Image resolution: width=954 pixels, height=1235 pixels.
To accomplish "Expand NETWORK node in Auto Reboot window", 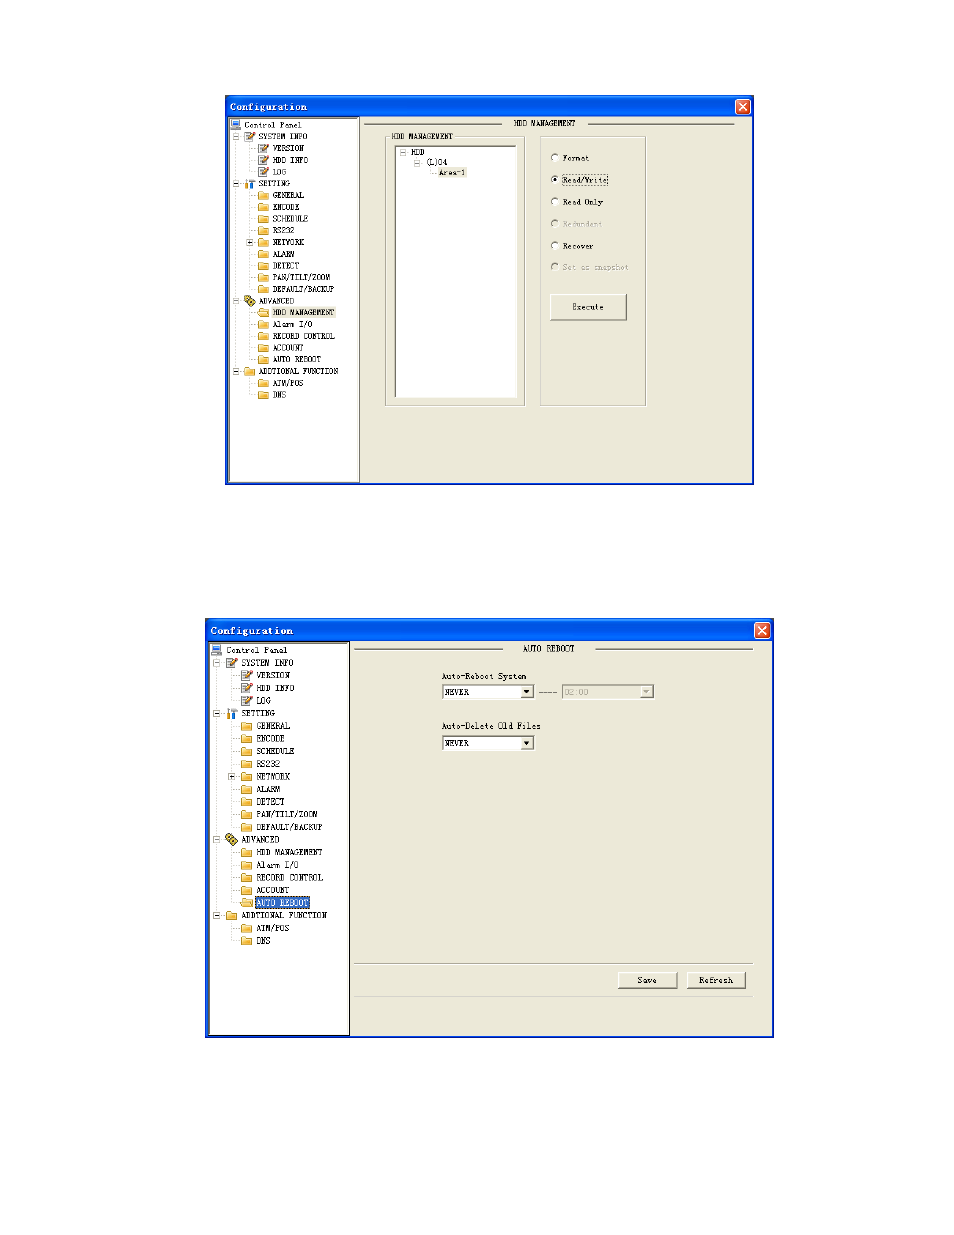I will (x=232, y=777).
